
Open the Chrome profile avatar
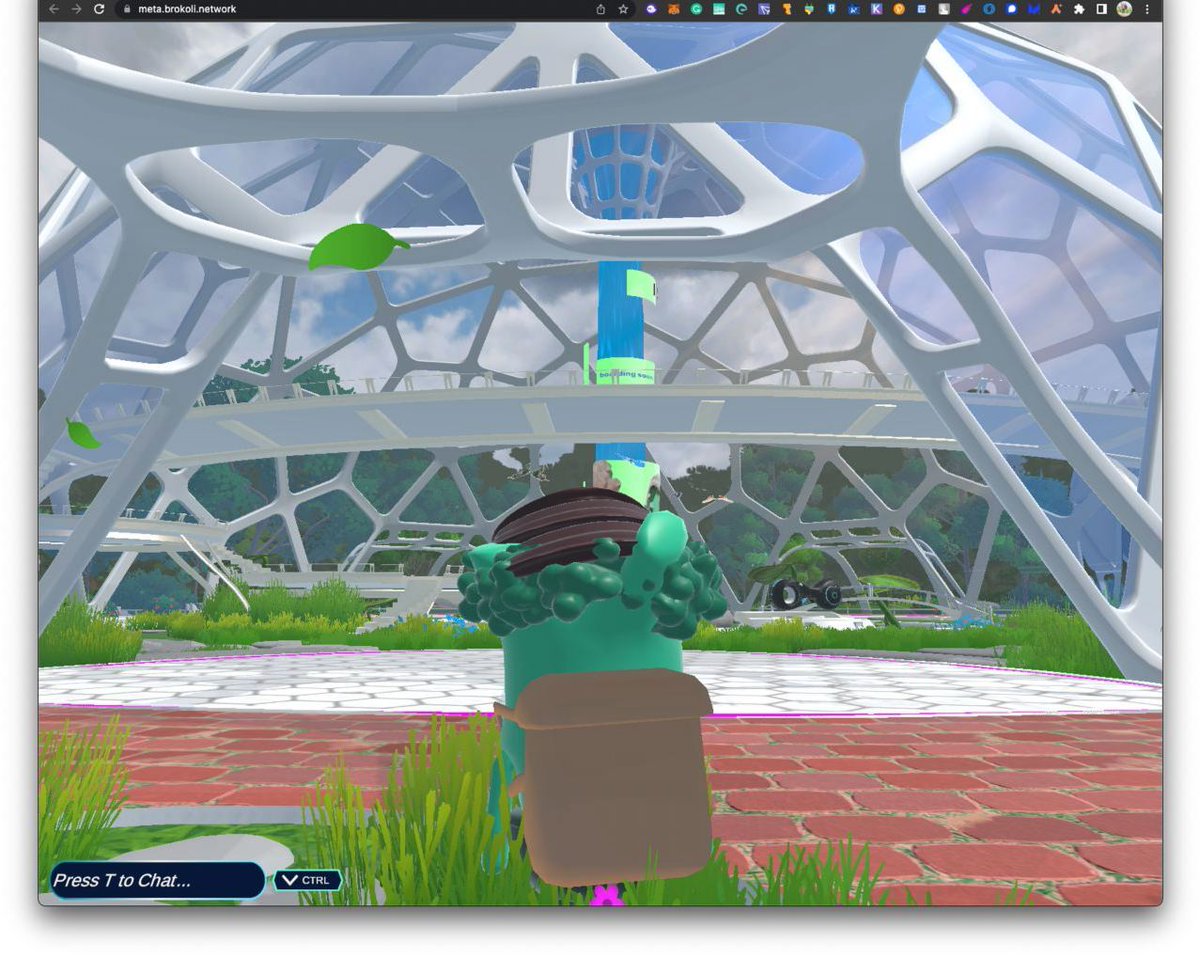[x=1124, y=9]
